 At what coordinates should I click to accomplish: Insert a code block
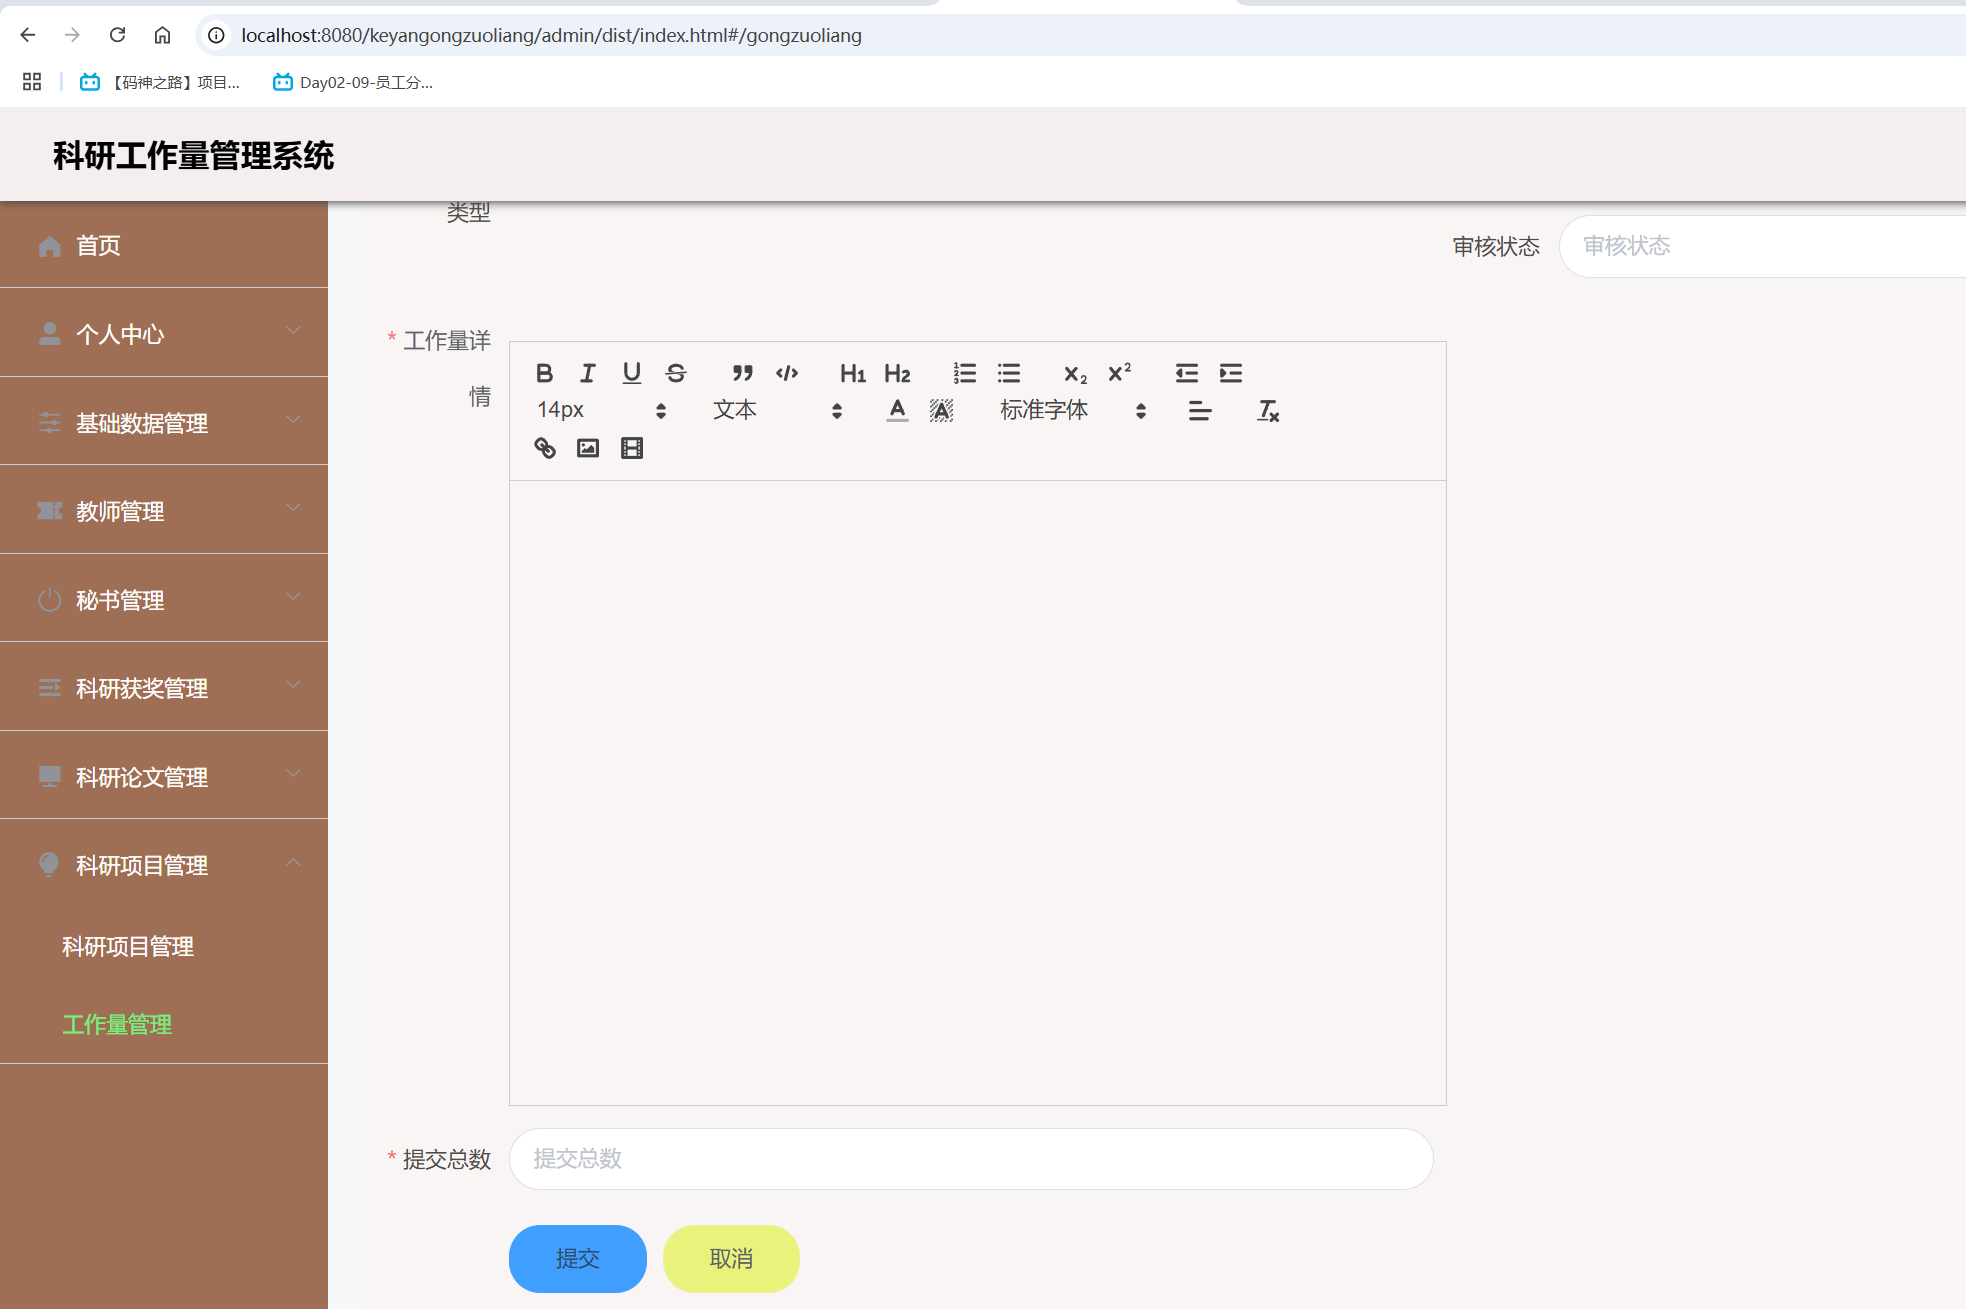point(787,373)
